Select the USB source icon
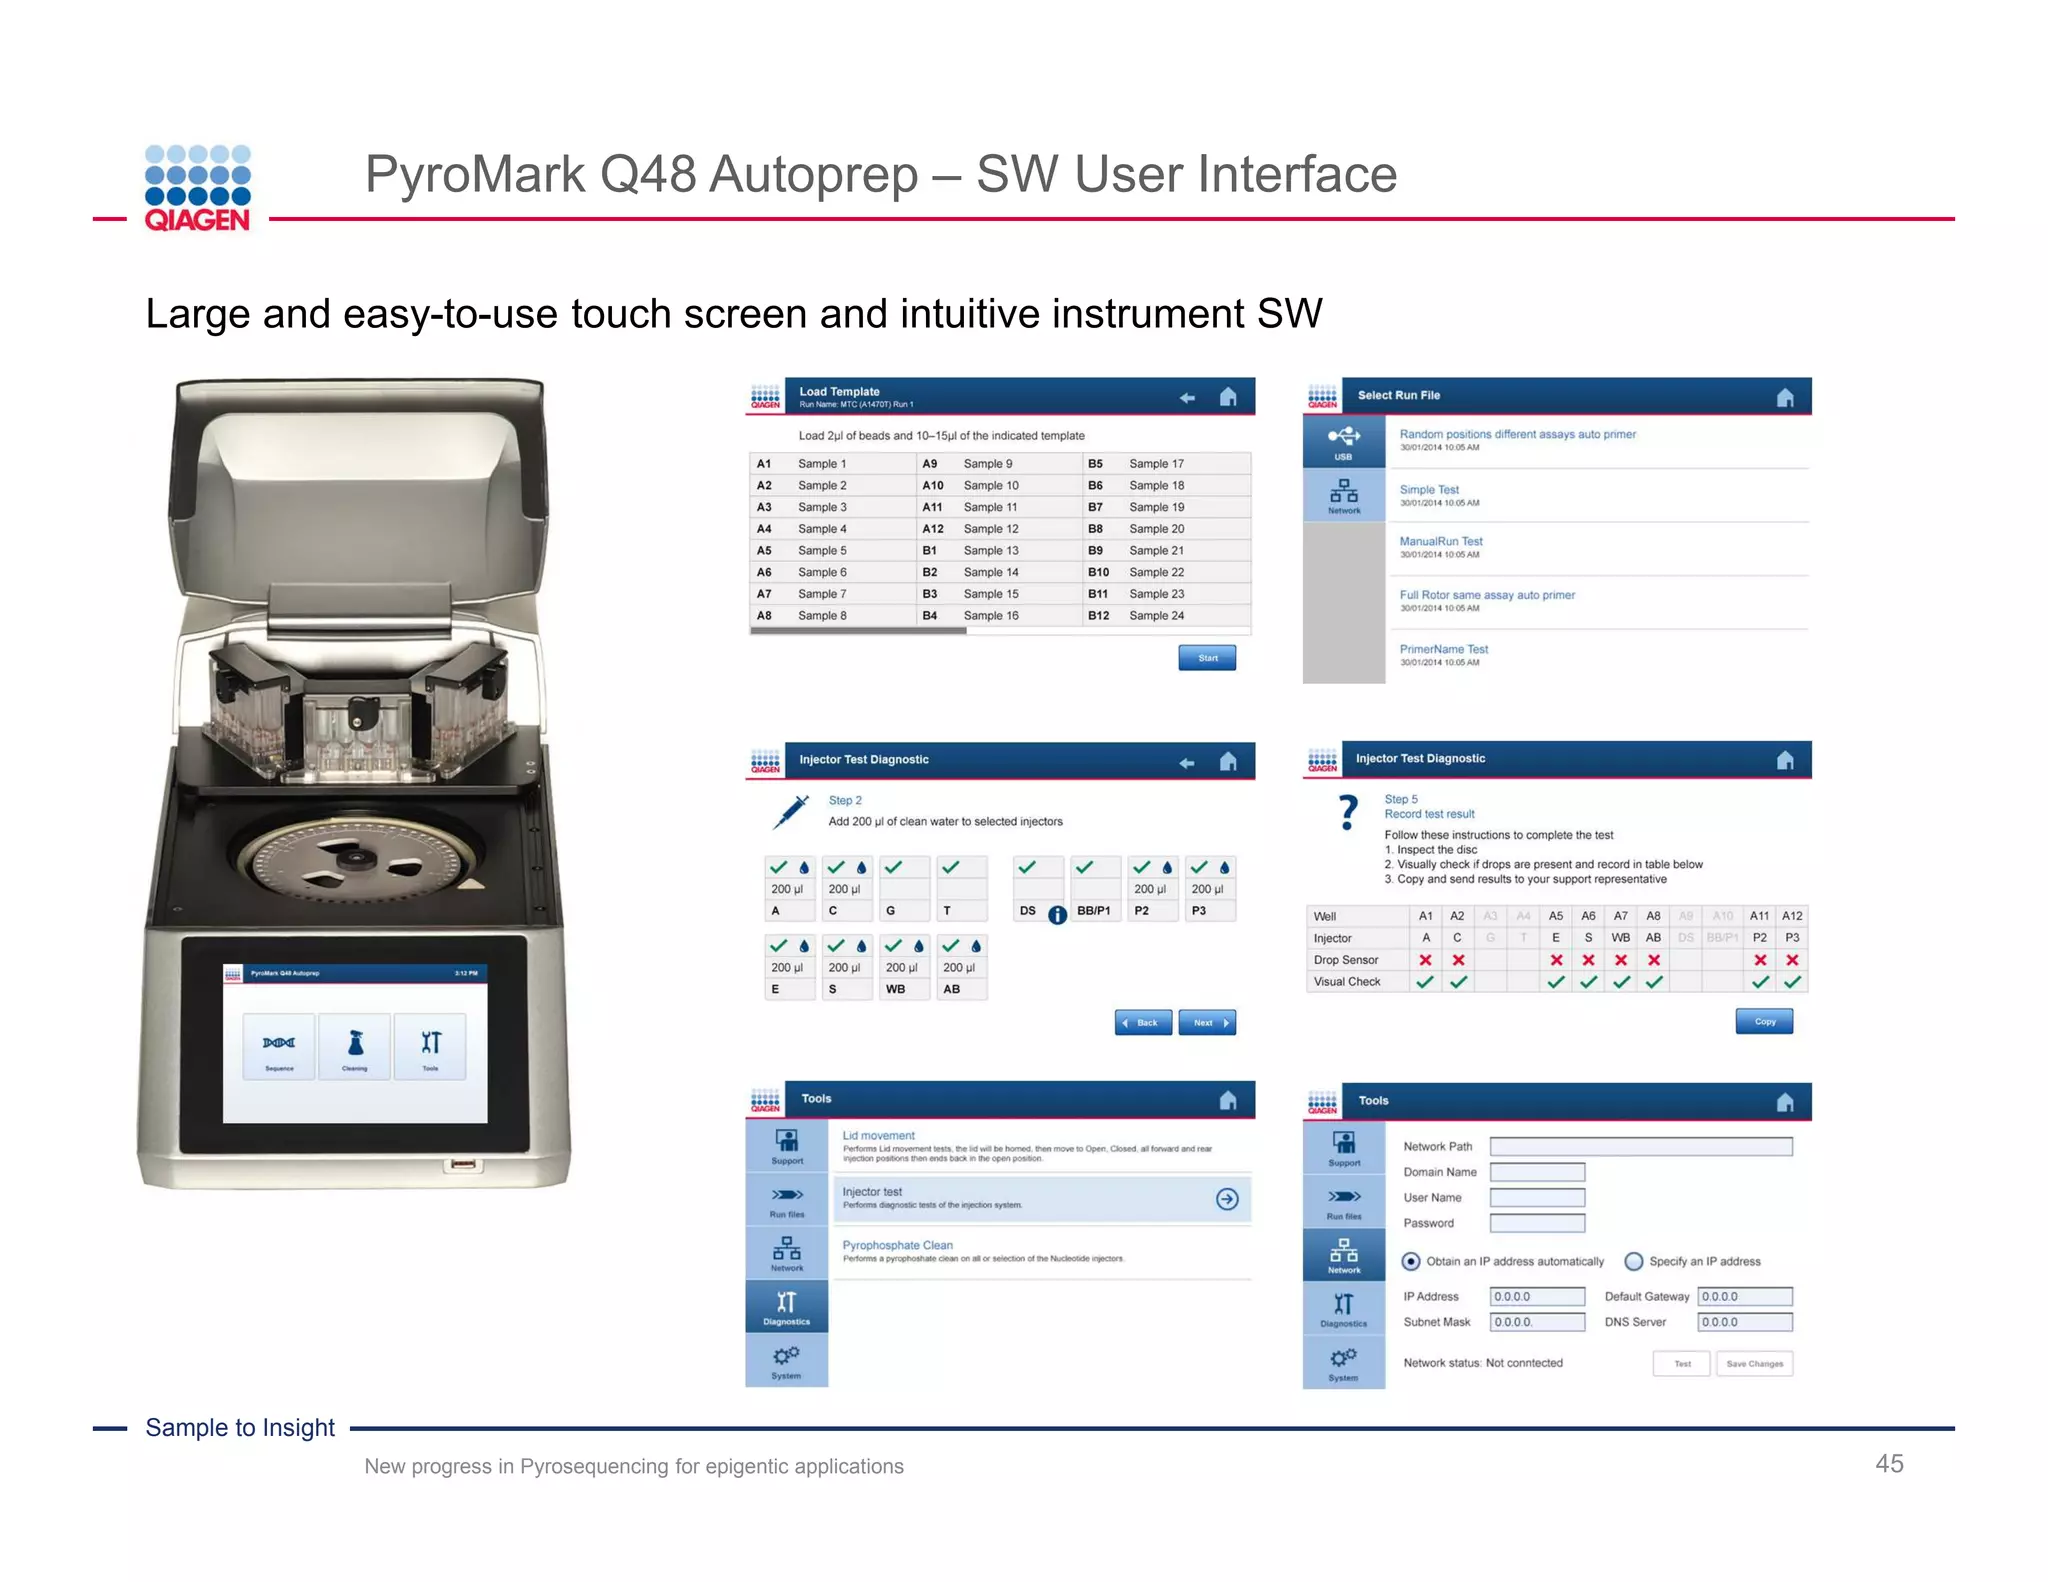Viewport: 2048px width, 1582px height. (x=1344, y=442)
